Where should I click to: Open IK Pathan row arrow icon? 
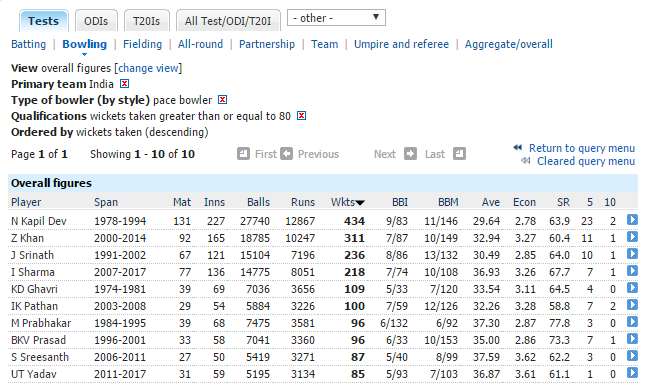tap(632, 305)
